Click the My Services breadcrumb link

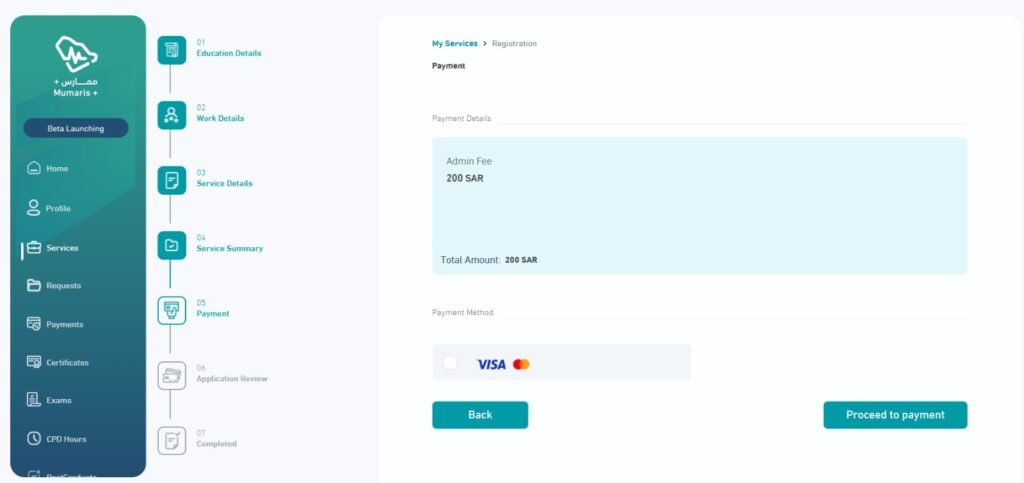click(455, 44)
